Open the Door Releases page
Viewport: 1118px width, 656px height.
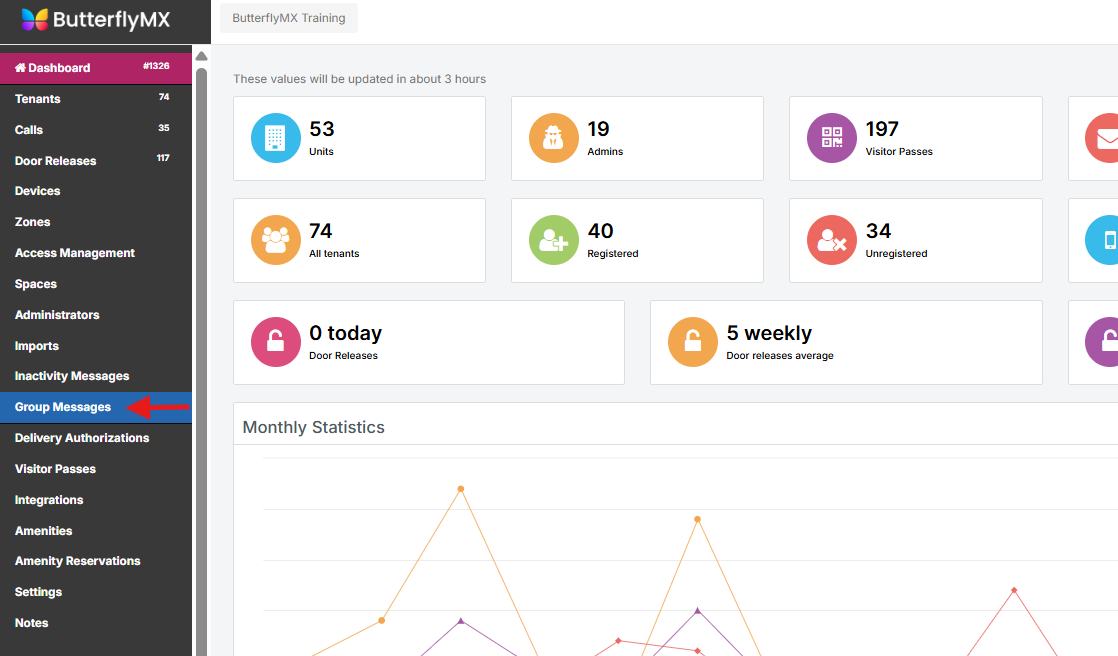56,161
